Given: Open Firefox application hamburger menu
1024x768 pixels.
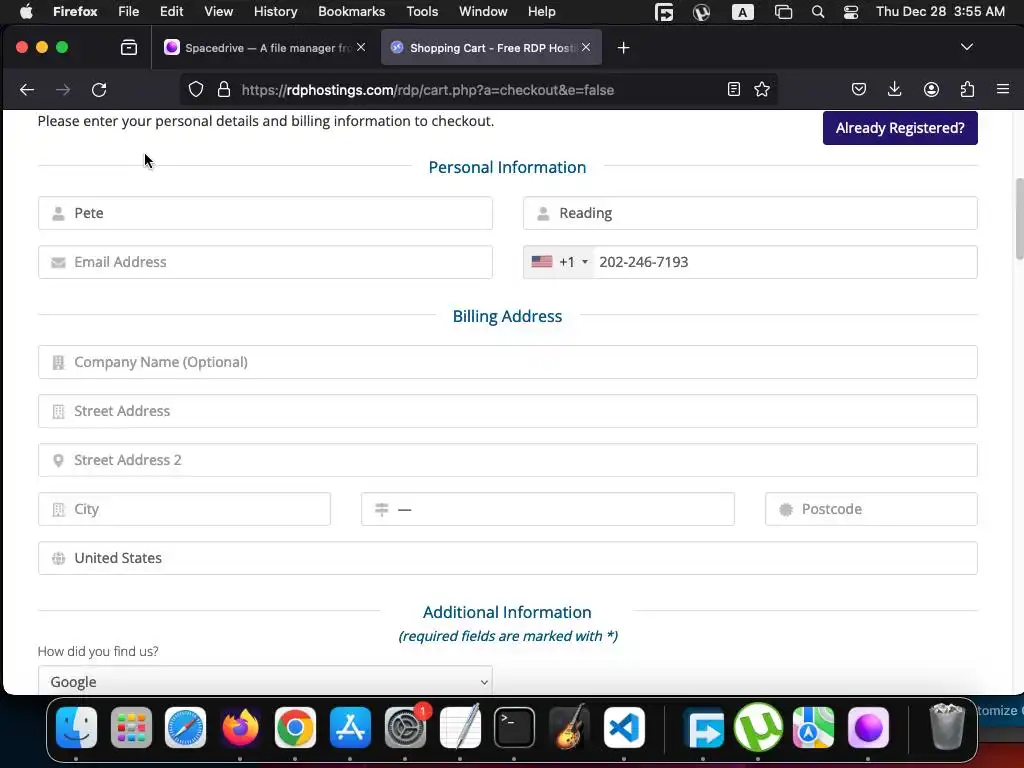Looking at the screenshot, I should pyautogui.click(x=1003, y=89).
